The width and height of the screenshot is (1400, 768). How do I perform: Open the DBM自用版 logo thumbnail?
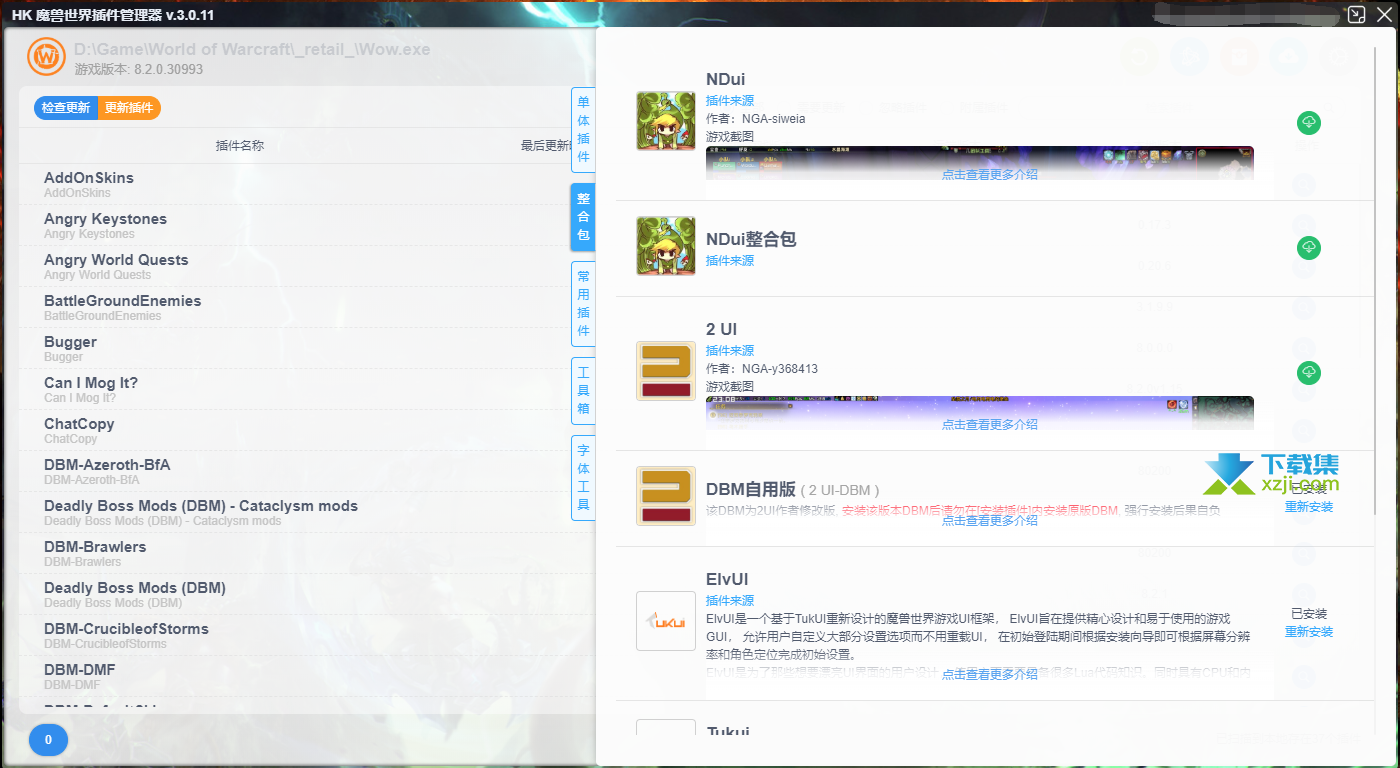click(666, 496)
